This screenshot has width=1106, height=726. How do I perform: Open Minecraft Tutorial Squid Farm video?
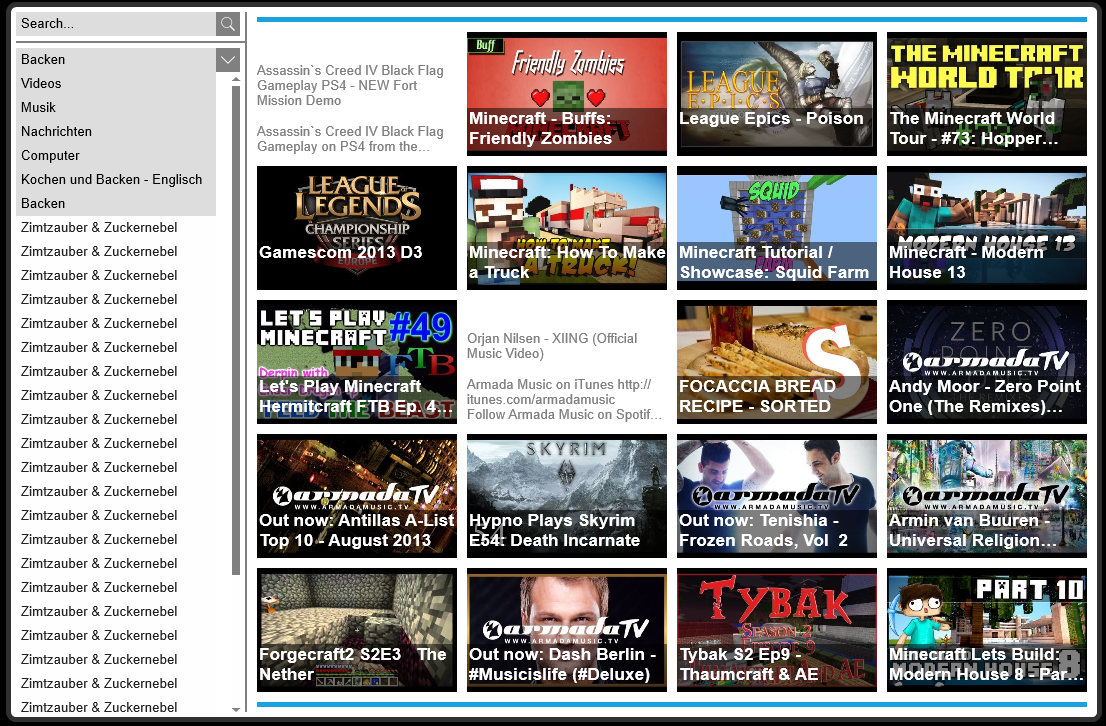(777, 228)
